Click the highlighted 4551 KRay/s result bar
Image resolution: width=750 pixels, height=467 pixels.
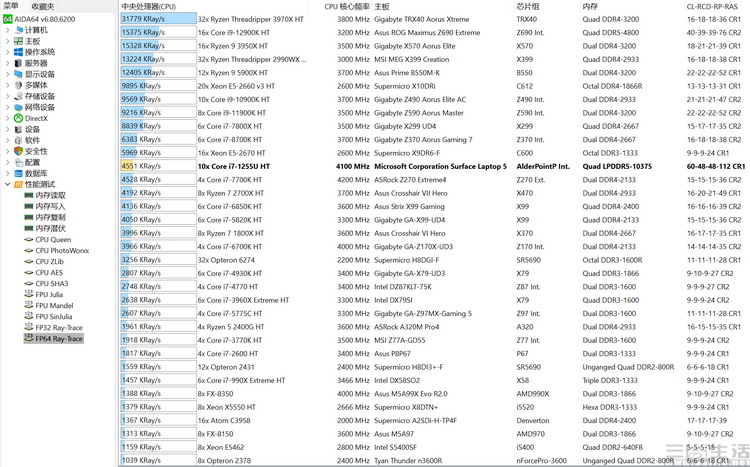(x=158, y=167)
